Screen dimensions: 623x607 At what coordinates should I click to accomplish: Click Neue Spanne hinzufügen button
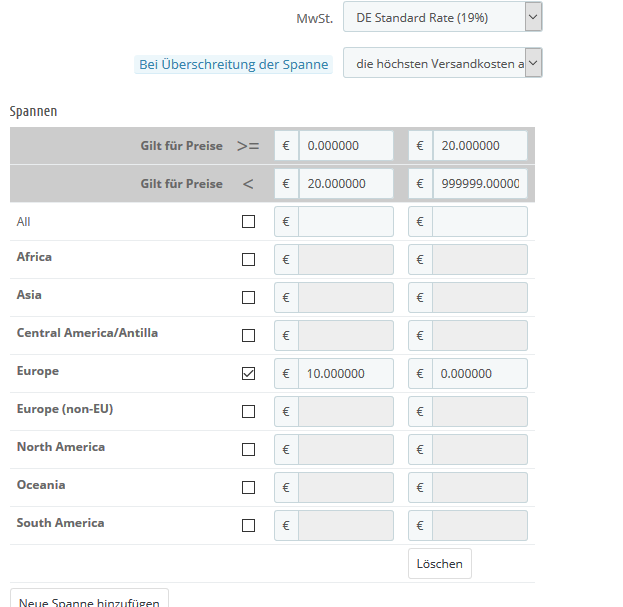[x=89, y=600]
